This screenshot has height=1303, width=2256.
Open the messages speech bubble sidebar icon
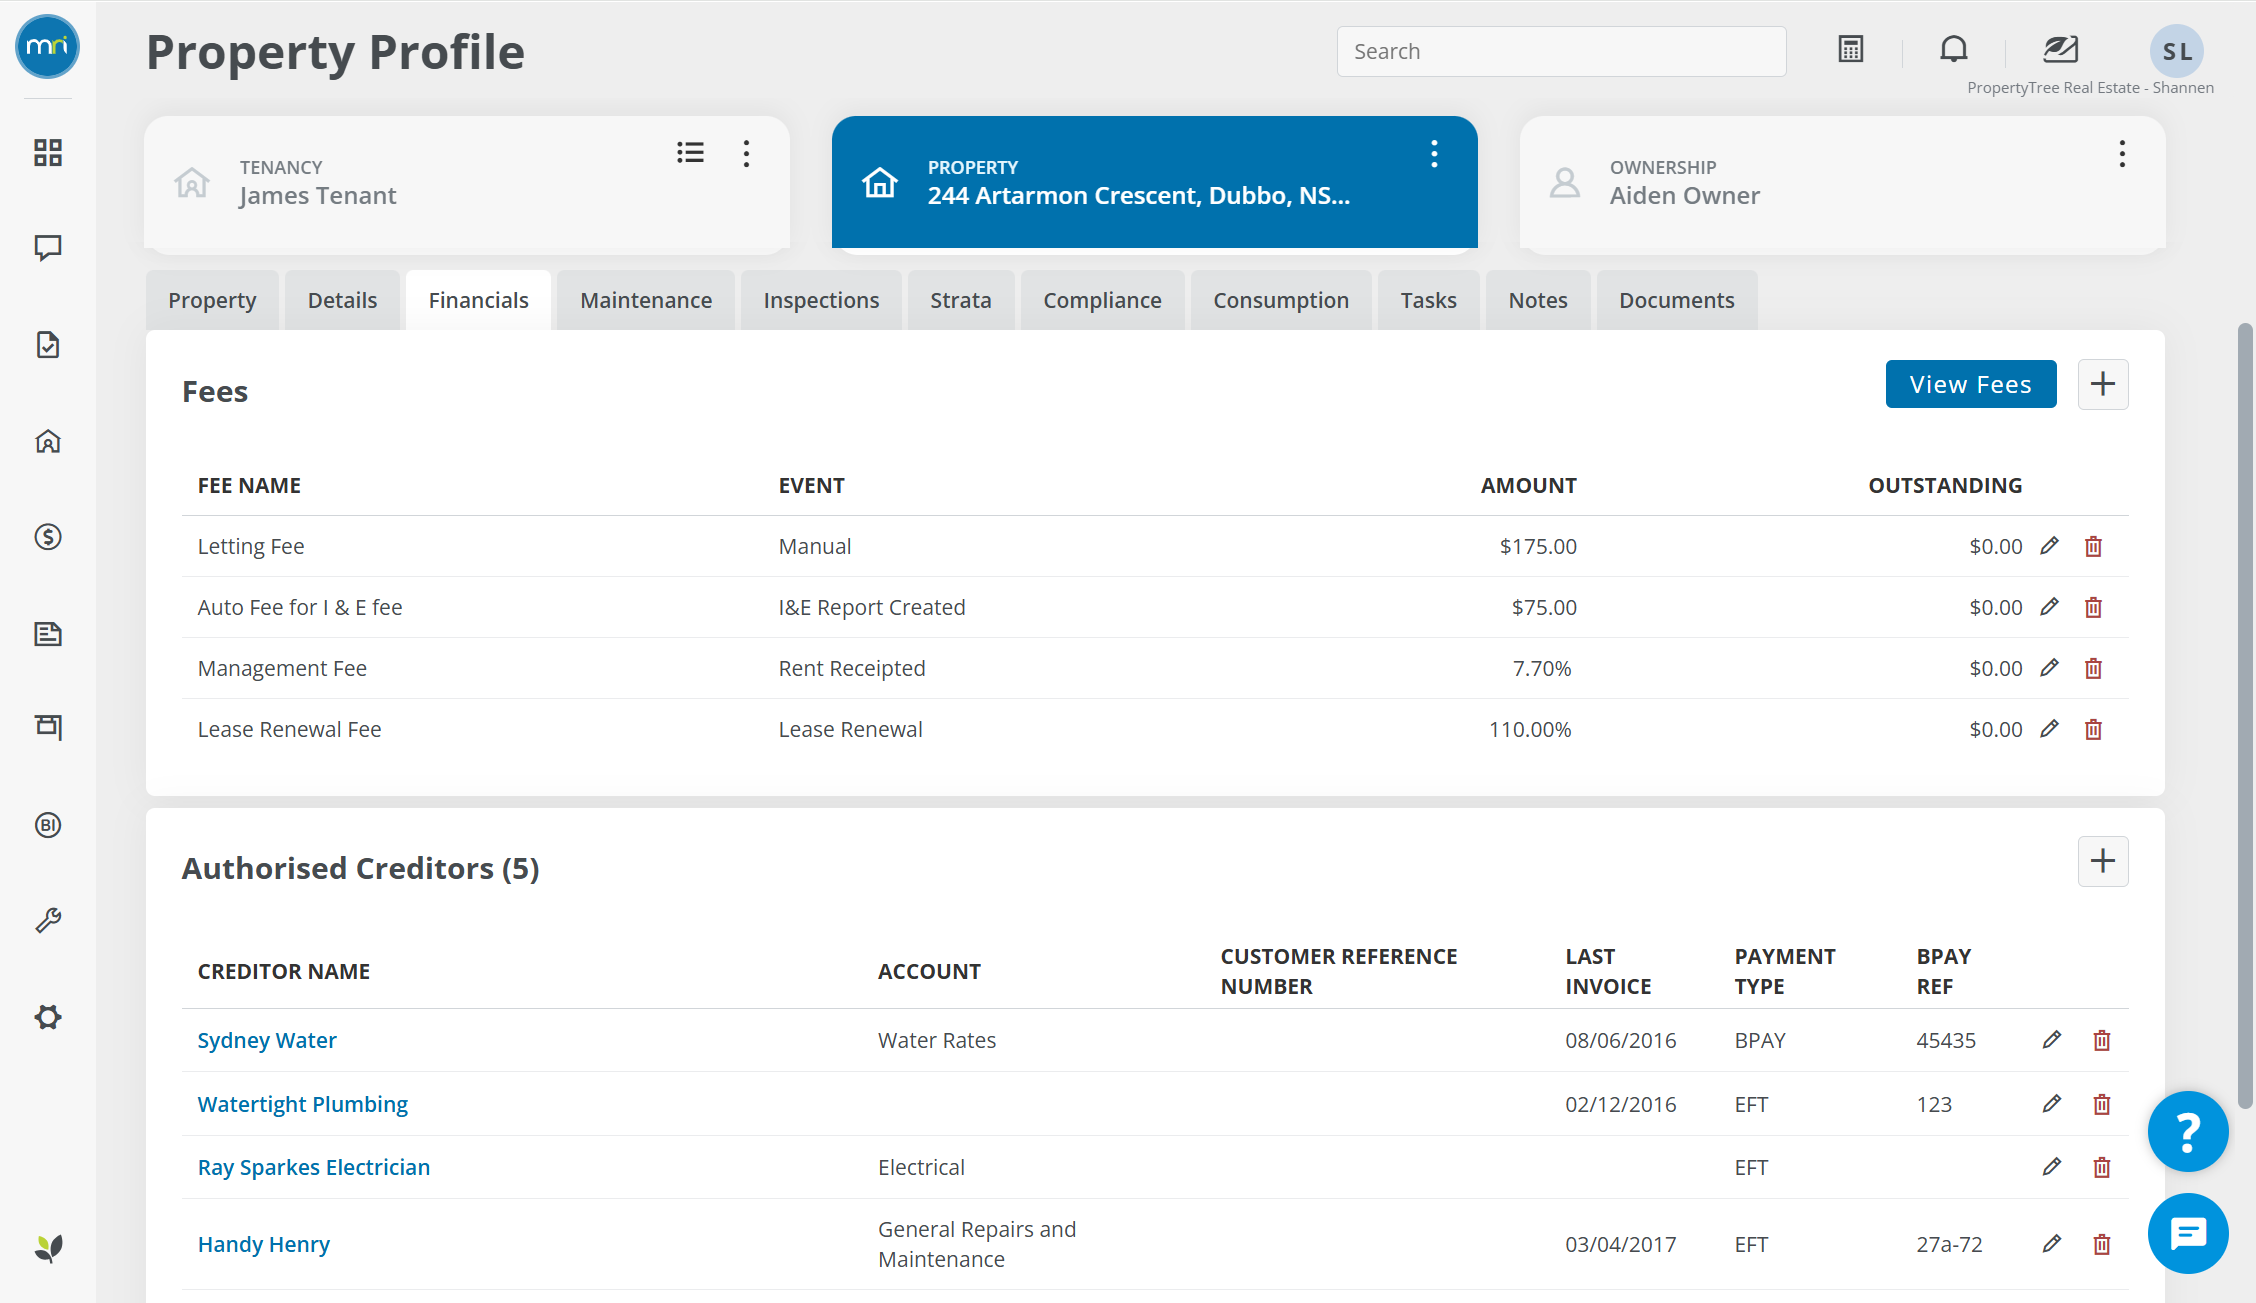click(x=48, y=247)
